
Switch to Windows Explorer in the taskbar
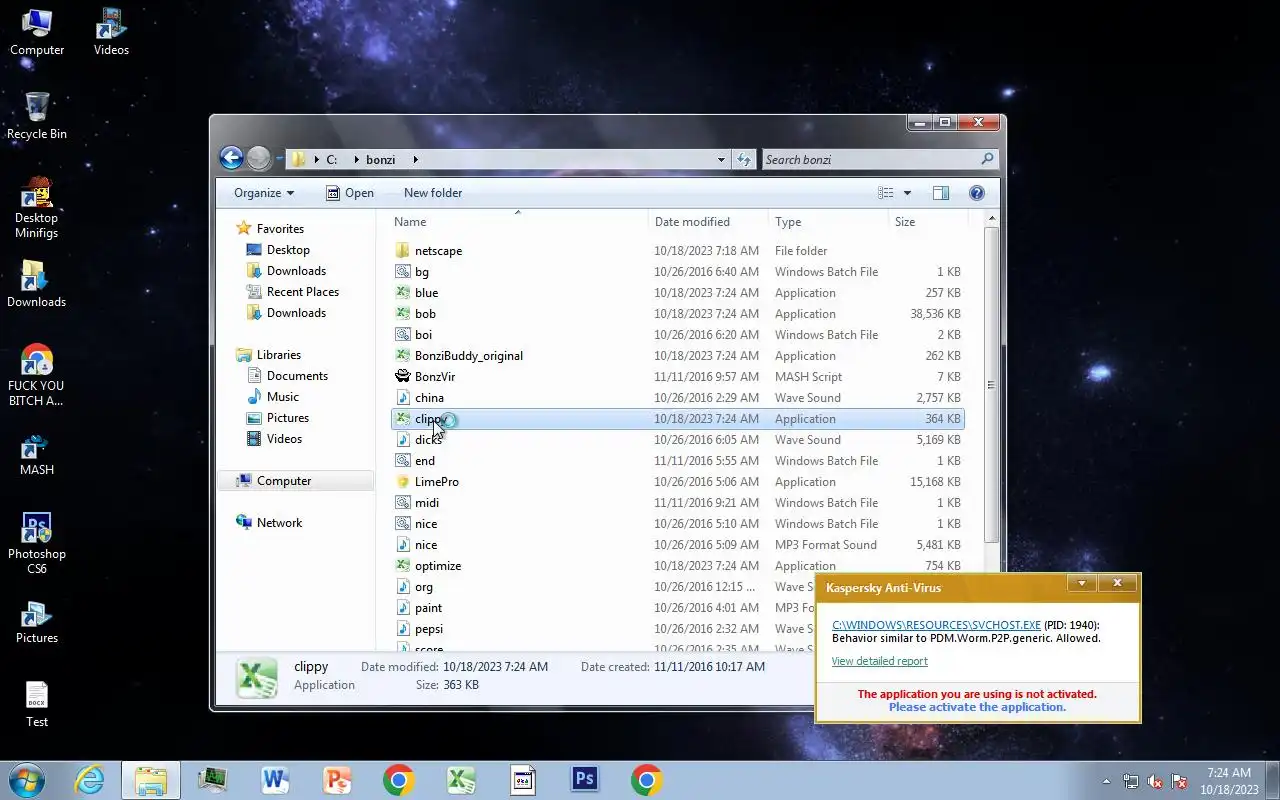151,780
